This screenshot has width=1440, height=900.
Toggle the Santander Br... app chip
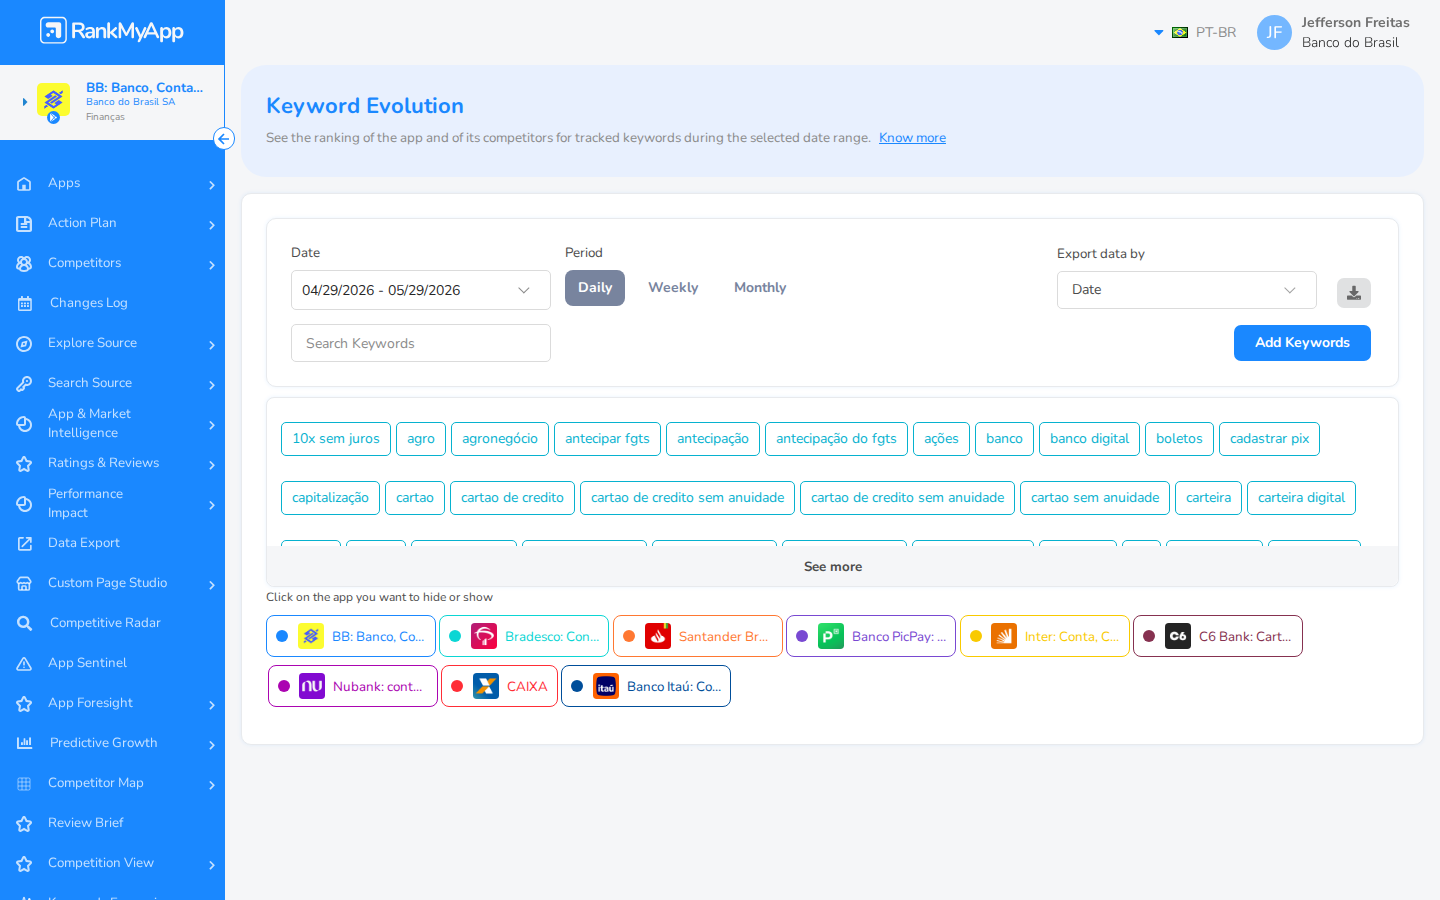698,636
